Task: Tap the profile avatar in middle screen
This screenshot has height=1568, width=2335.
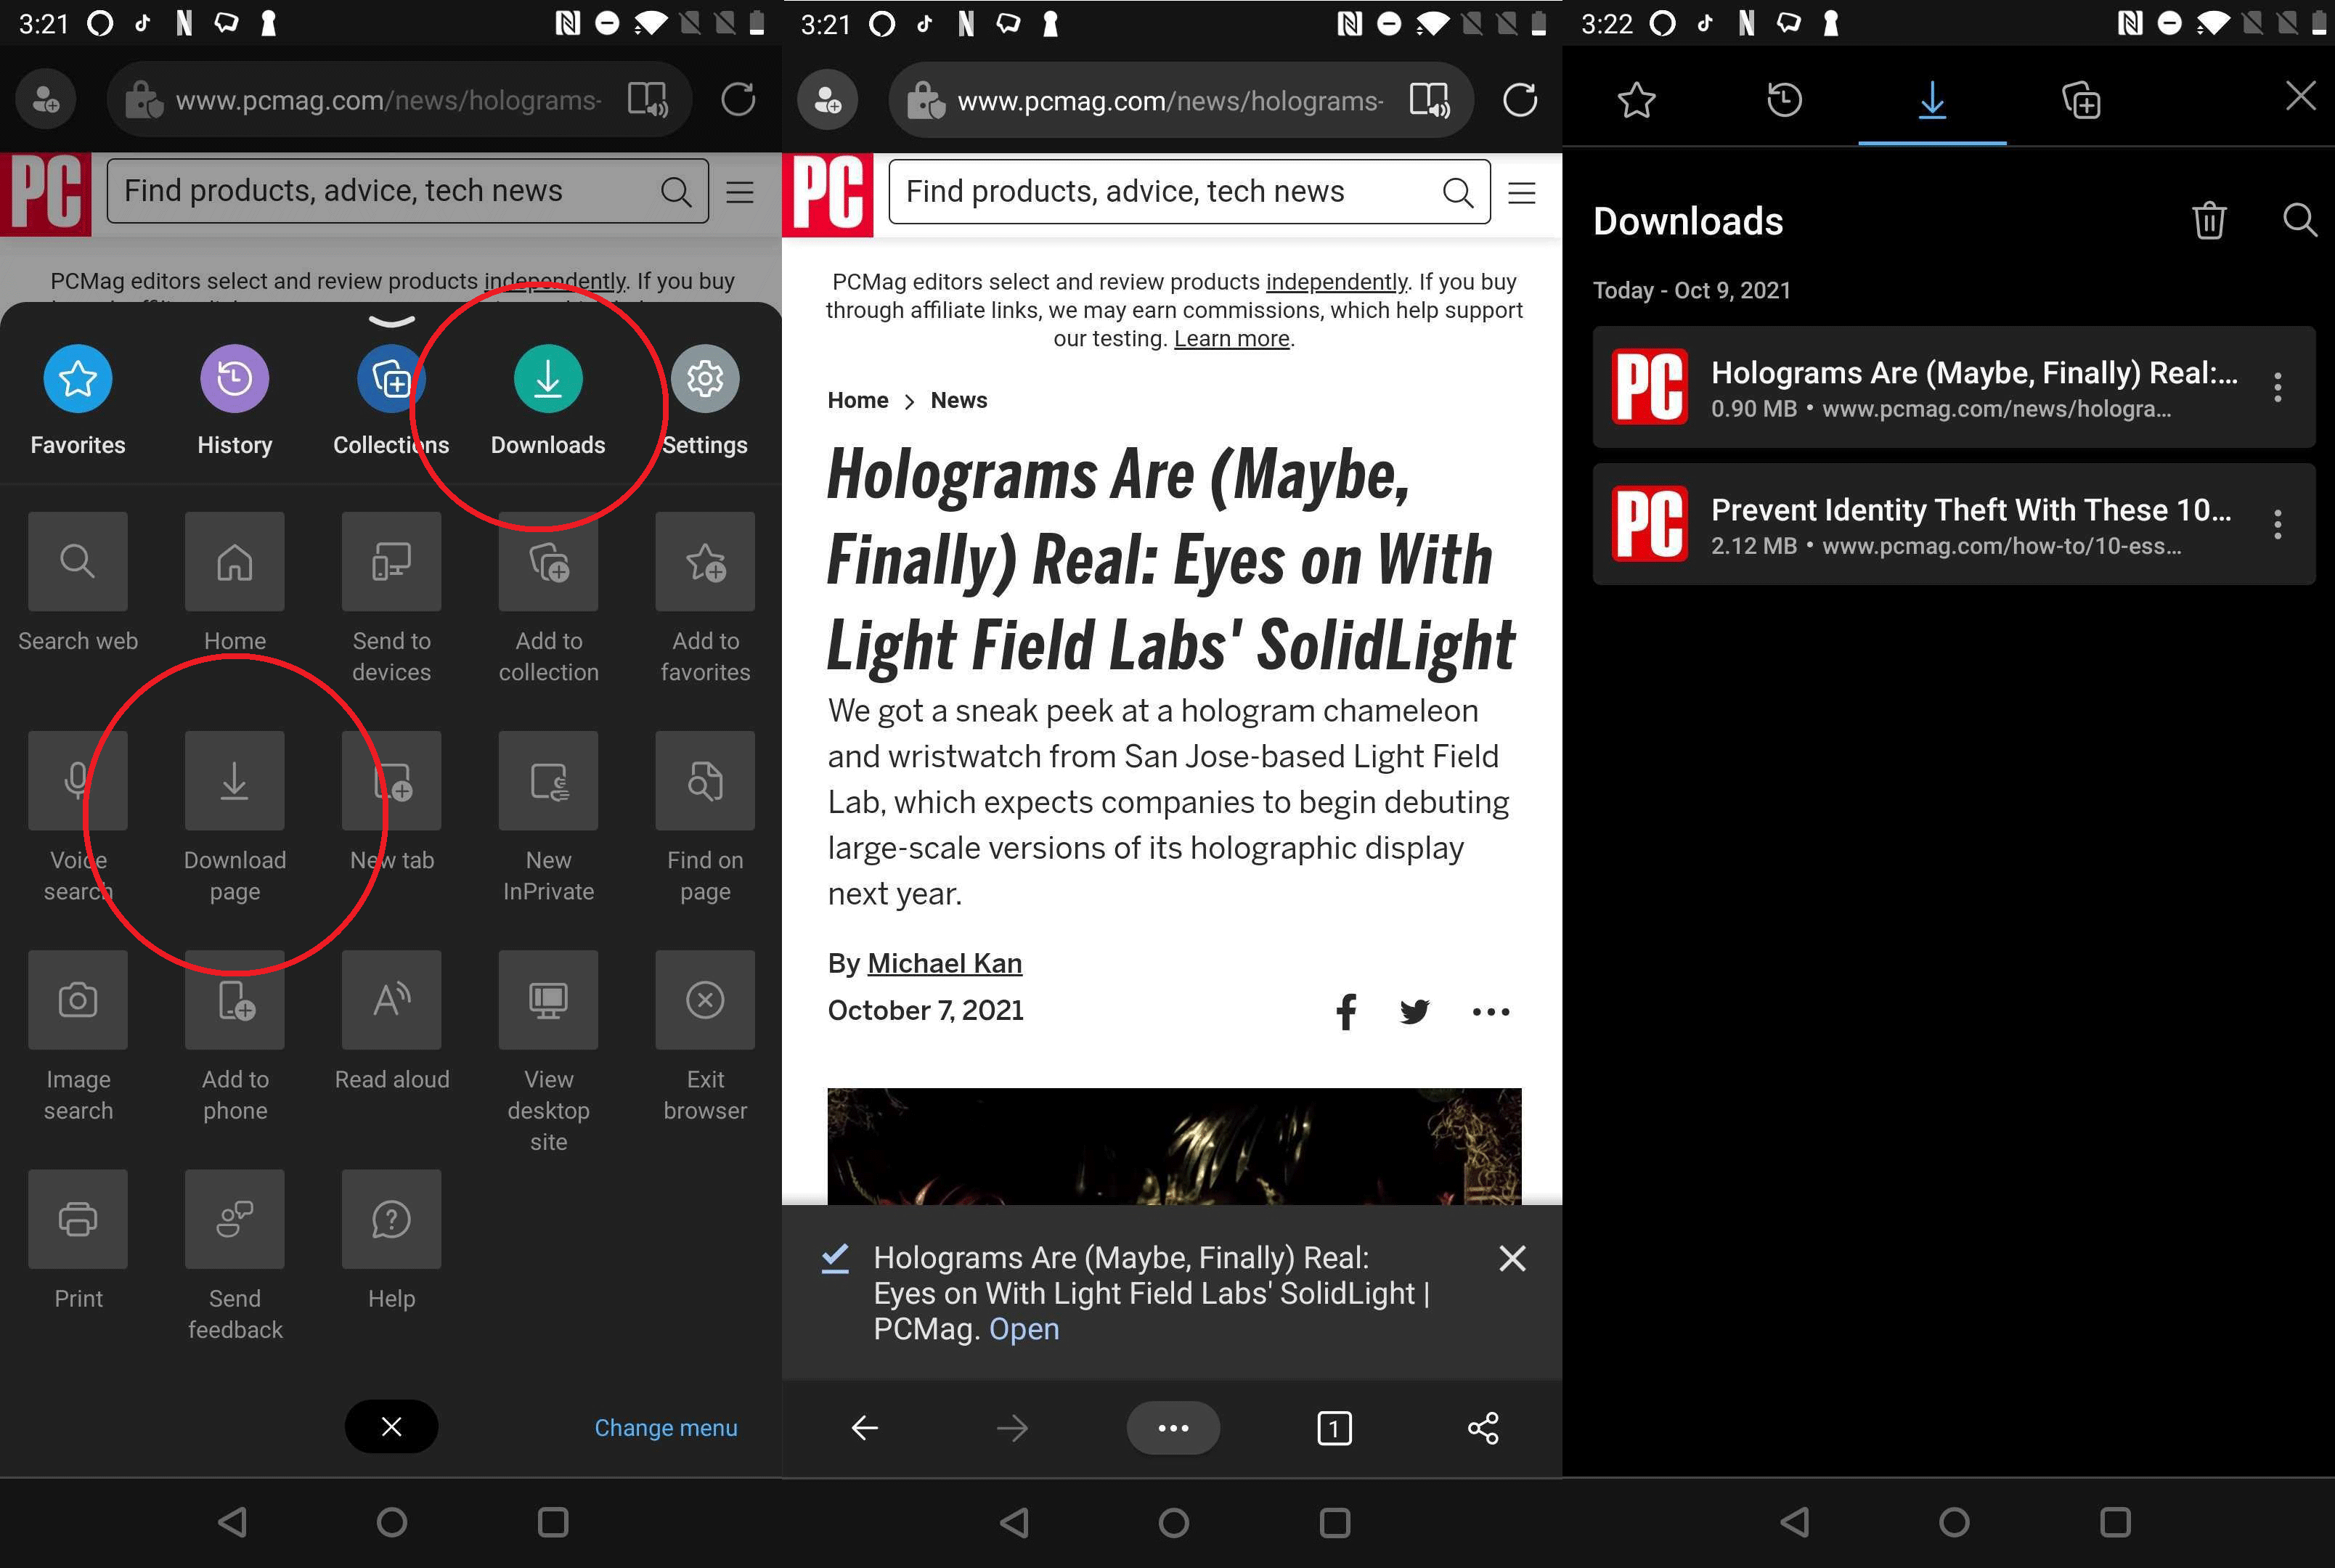Action: [827, 100]
